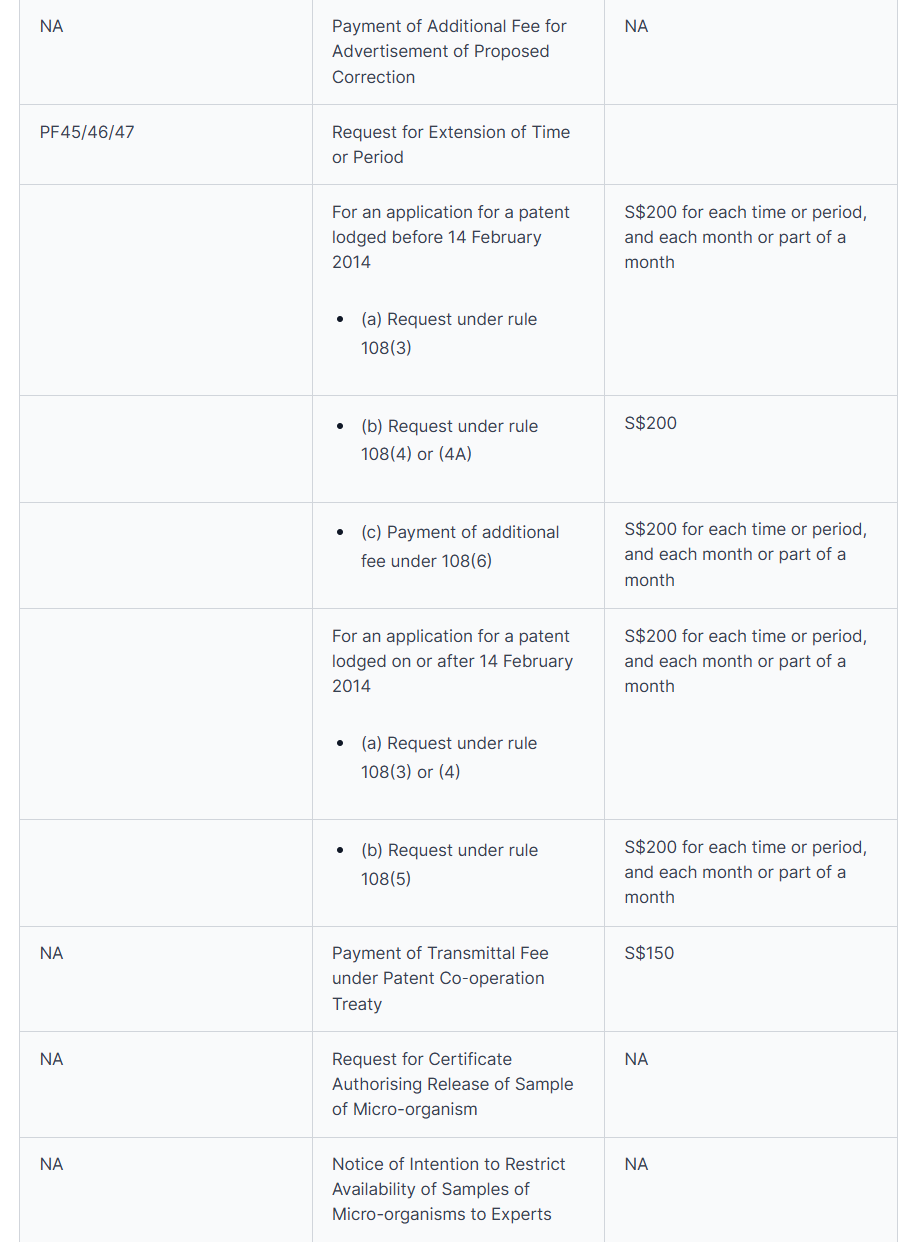Click the "lodged before 14 February 2014" paragraph
The height and width of the screenshot is (1242, 918).
tap(450, 237)
